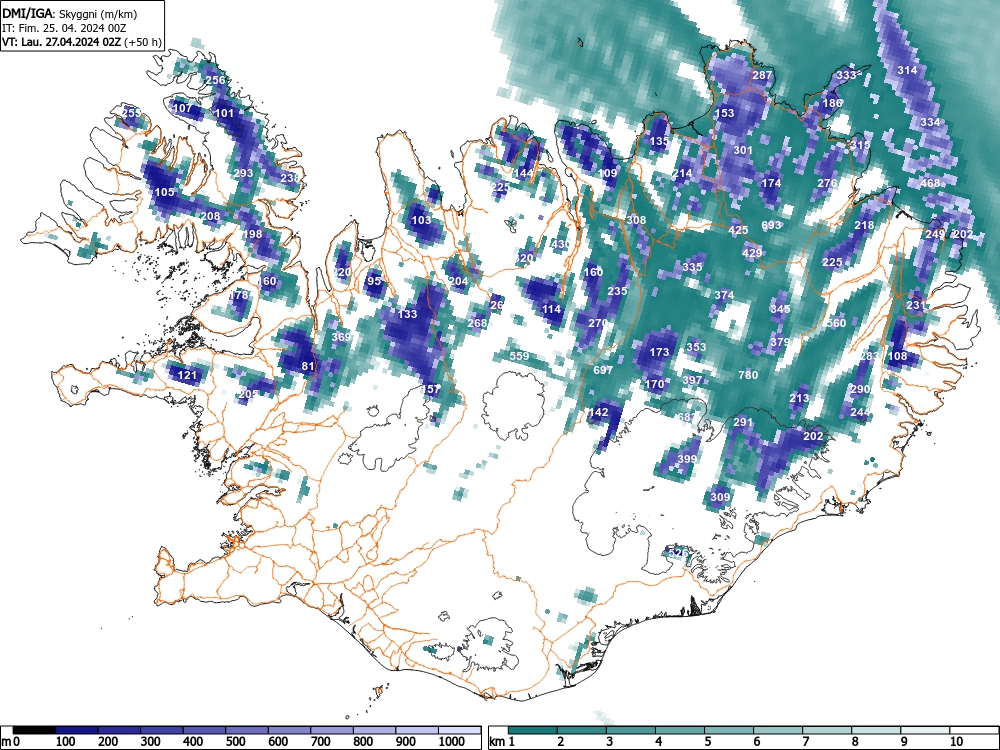The height and width of the screenshot is (750, 1000).
Task: Click visibility value 256 in the Westfjords
Action: (x=216, y=80)
